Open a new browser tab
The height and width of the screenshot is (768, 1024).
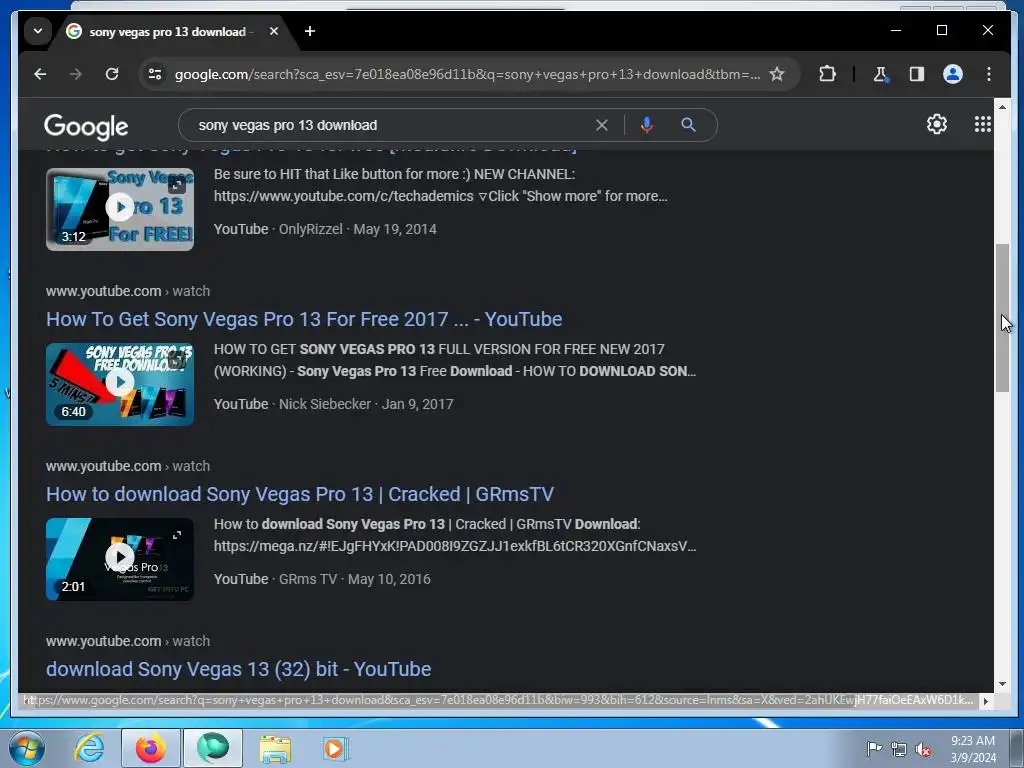coord(310,31)
